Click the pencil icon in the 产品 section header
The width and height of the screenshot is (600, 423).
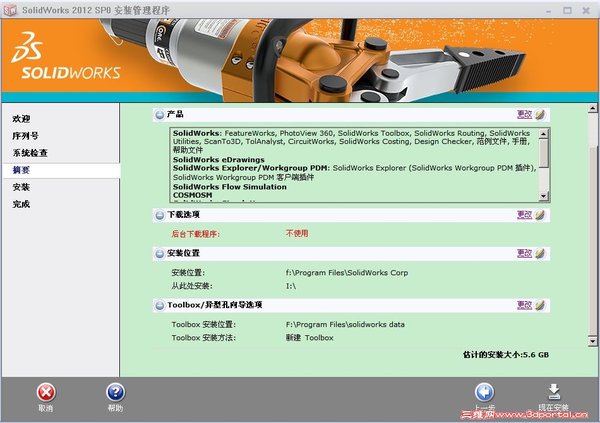[540, 114]
